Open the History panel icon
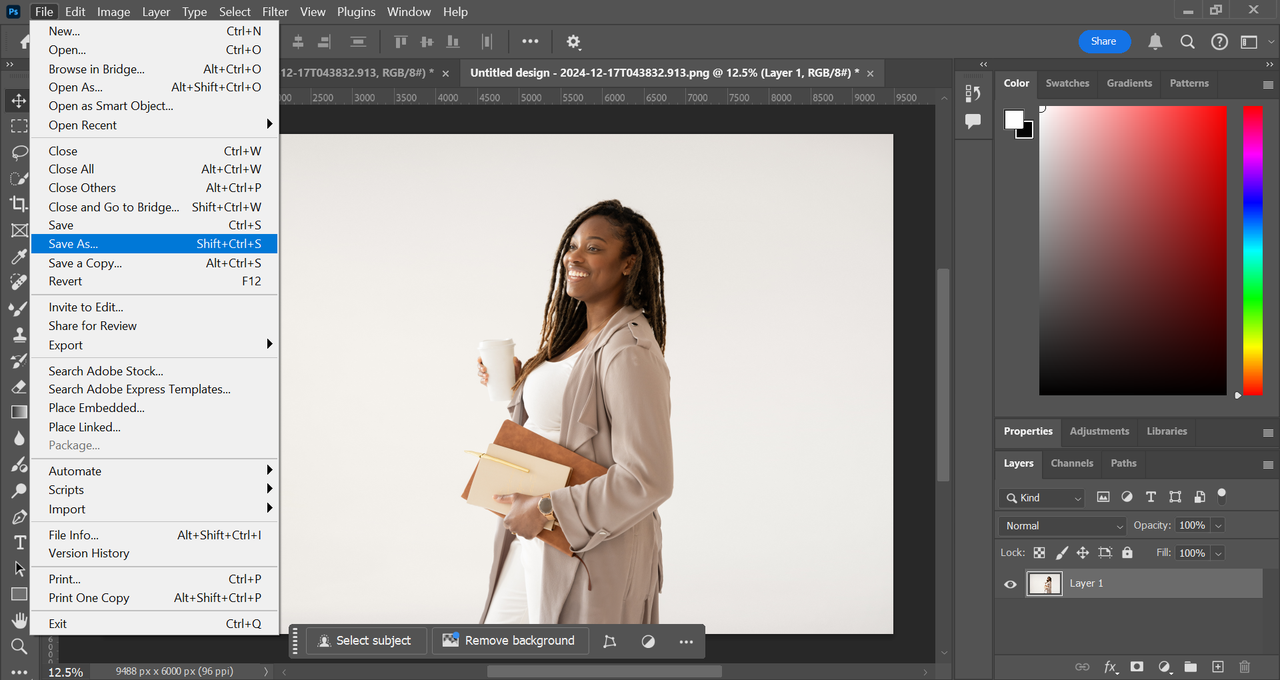 [x=973, y=93]
